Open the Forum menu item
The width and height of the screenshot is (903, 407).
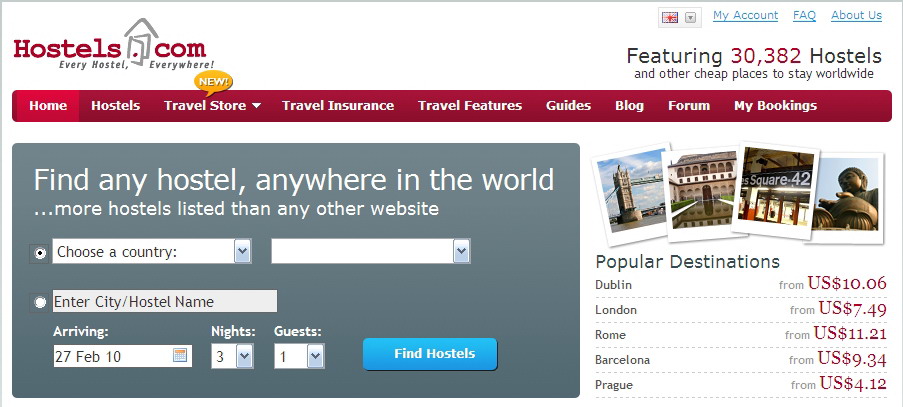pos(689,106)
